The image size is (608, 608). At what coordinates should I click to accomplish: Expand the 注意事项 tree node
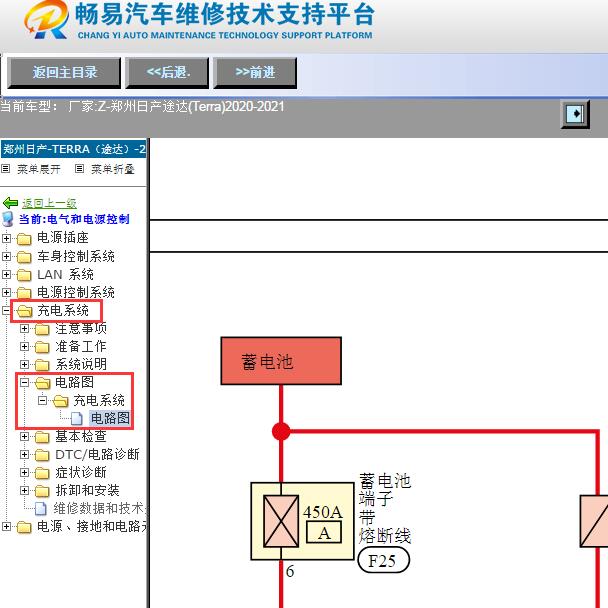tap(24, 328)
